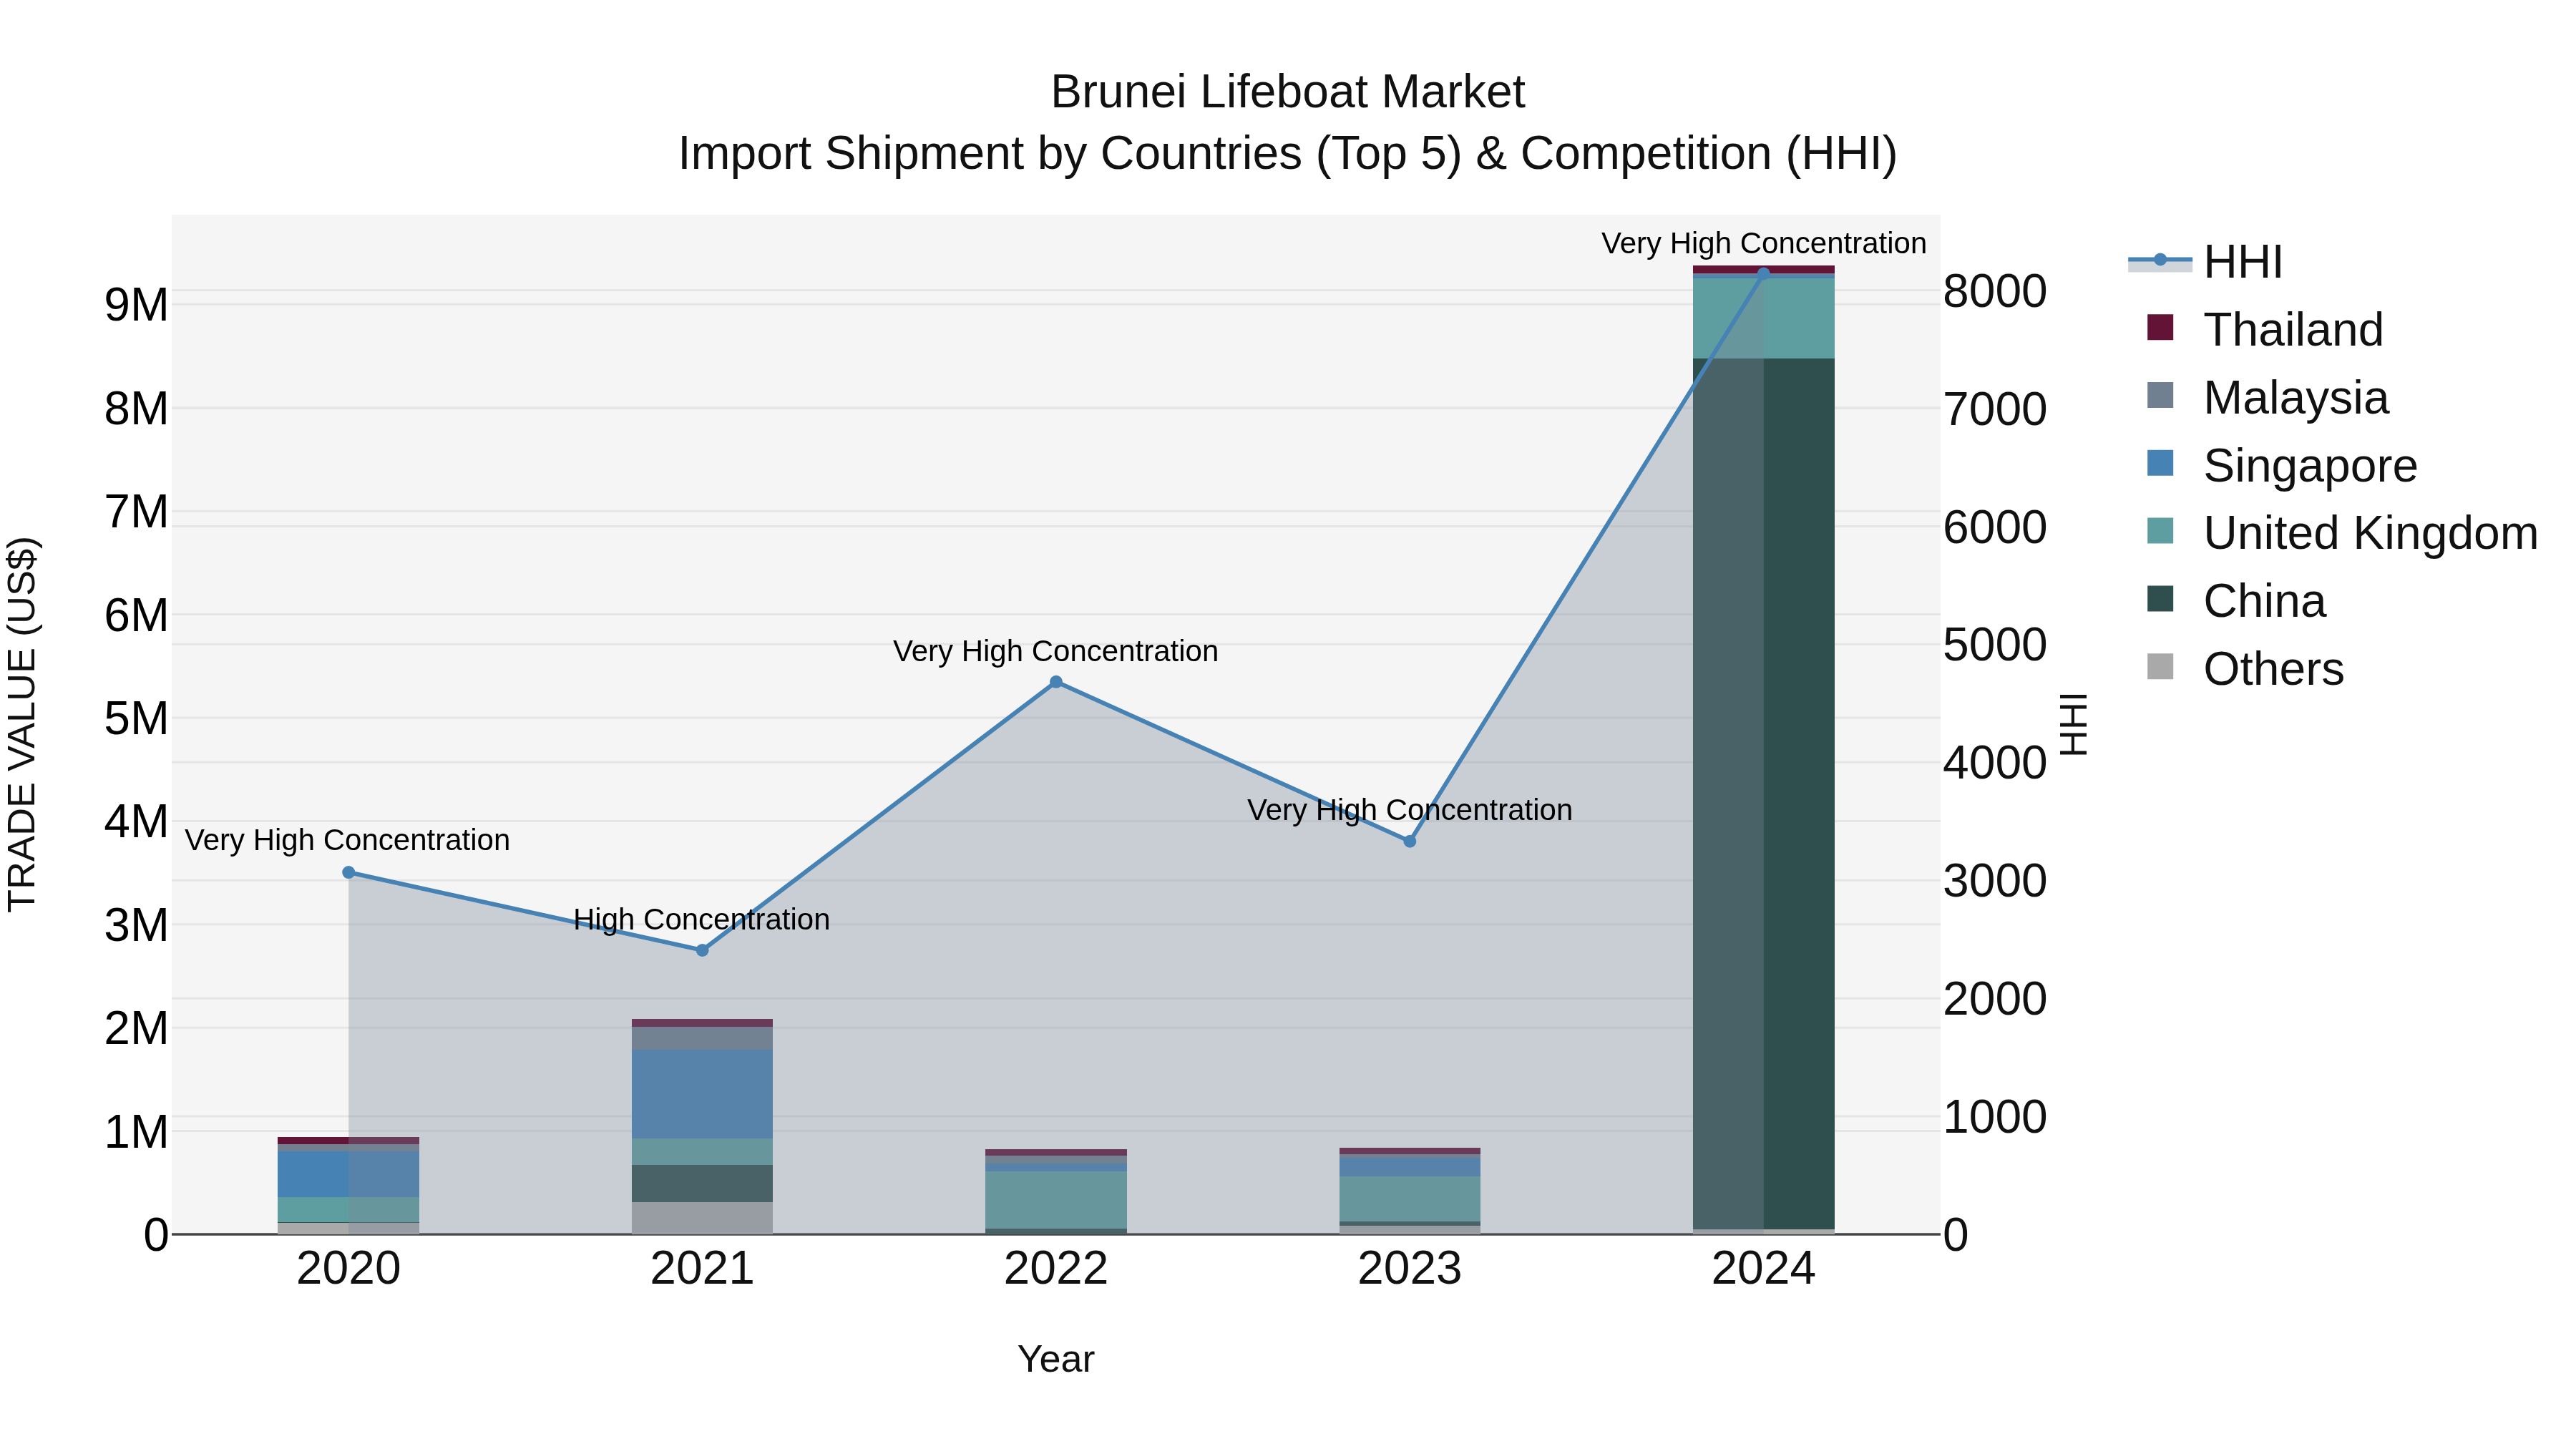The width and height of the screenshot is (2576, 1449).
Task: Click the United Kingdom legend color swatch
Action: [x=2160, y=532]
